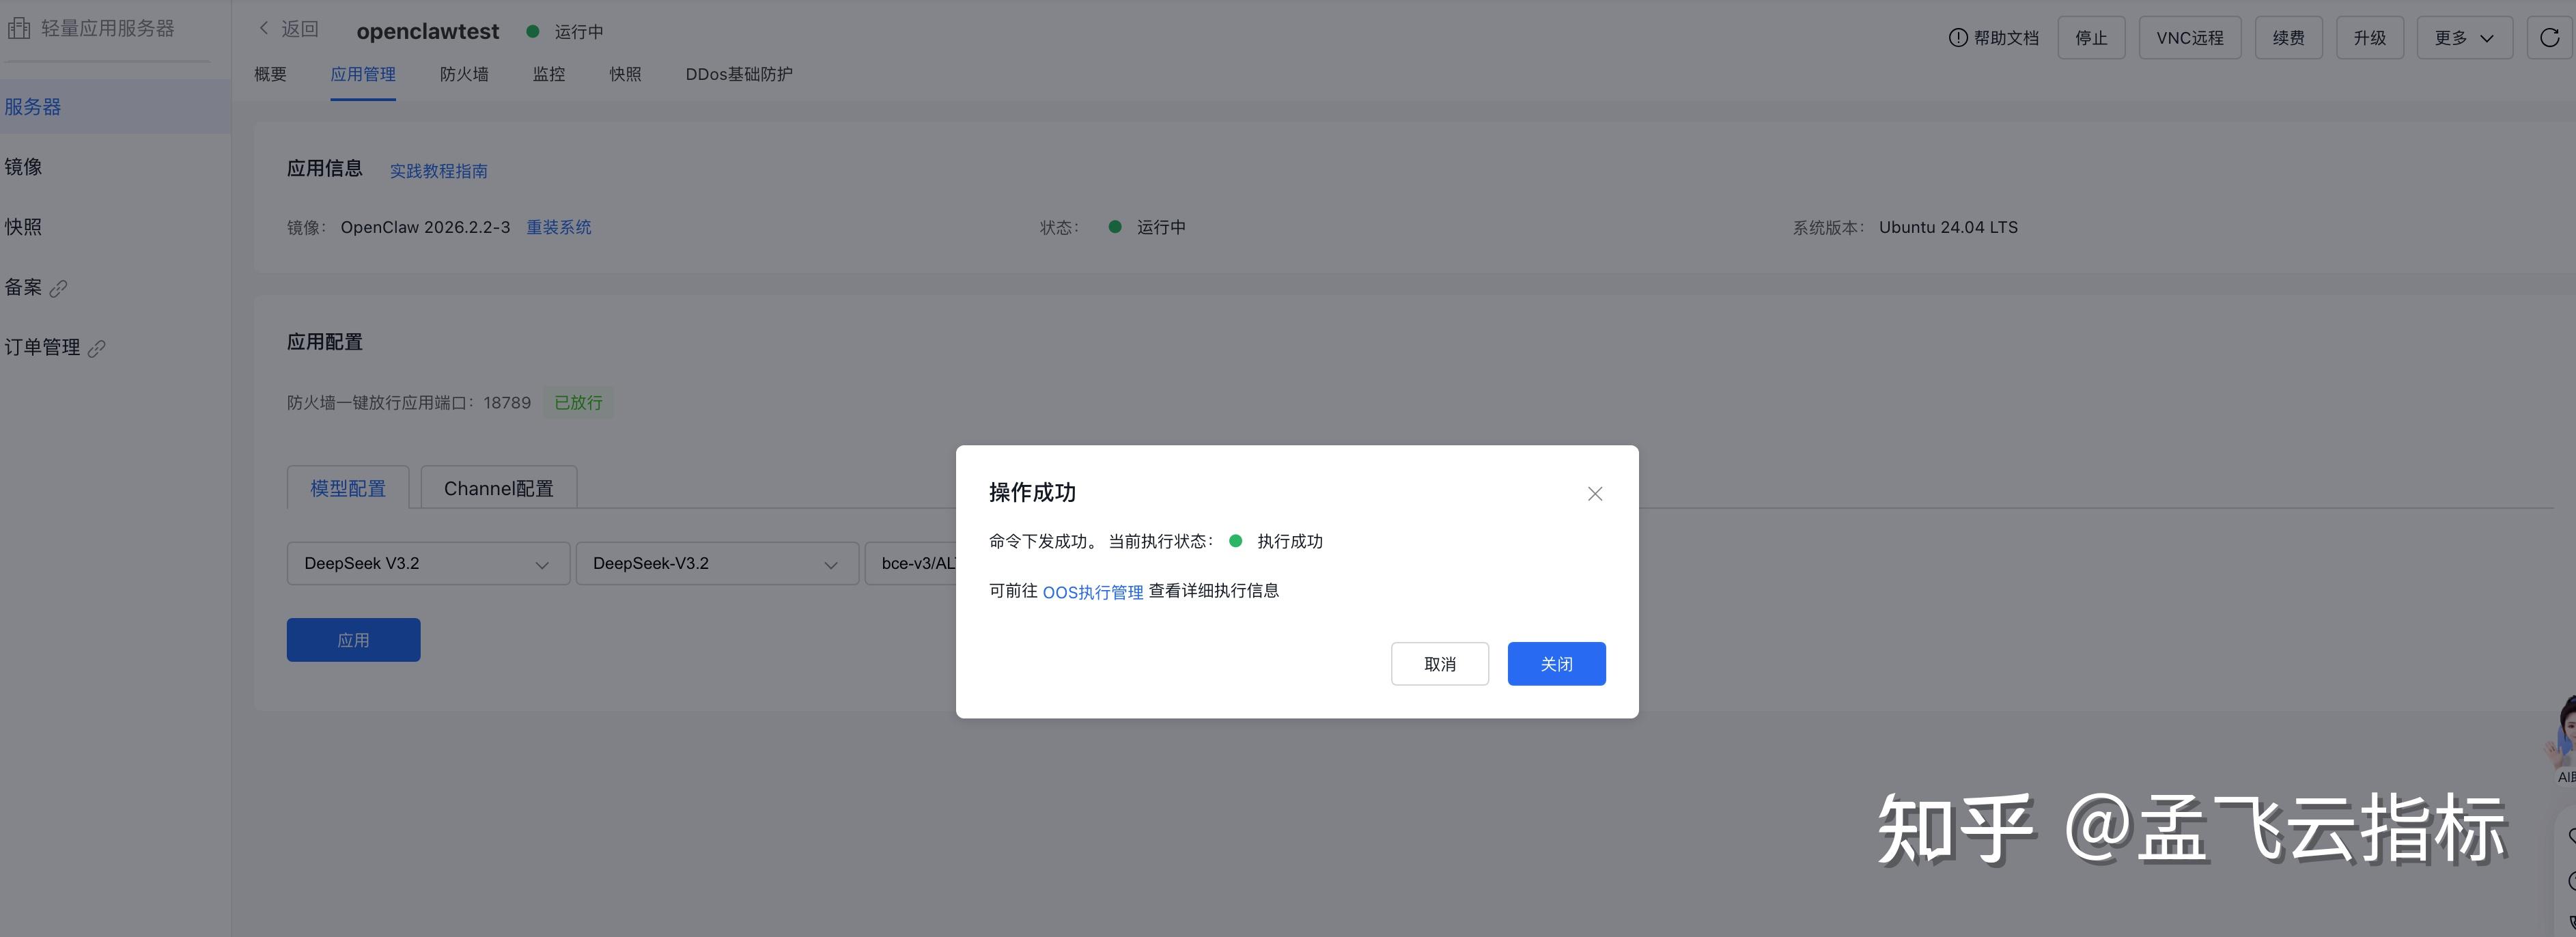Viewport: 2576px width, 937px height.
Task: Click the 返回 back arrow
Action: point(264,28)
